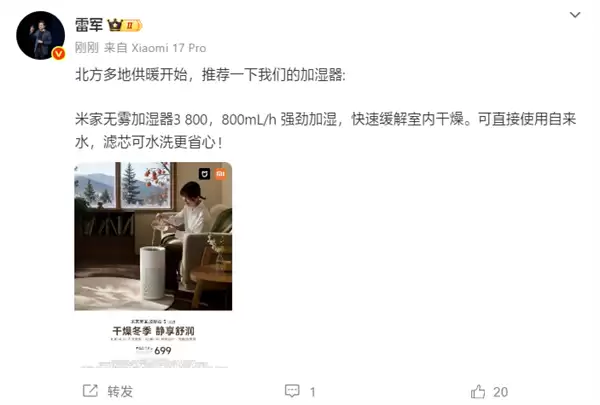Image resolution: width=600 pixels, height=405 pixels.
Task: Click the 699 price in the poster
Action: pyautogui.click(x=163, y=350)
